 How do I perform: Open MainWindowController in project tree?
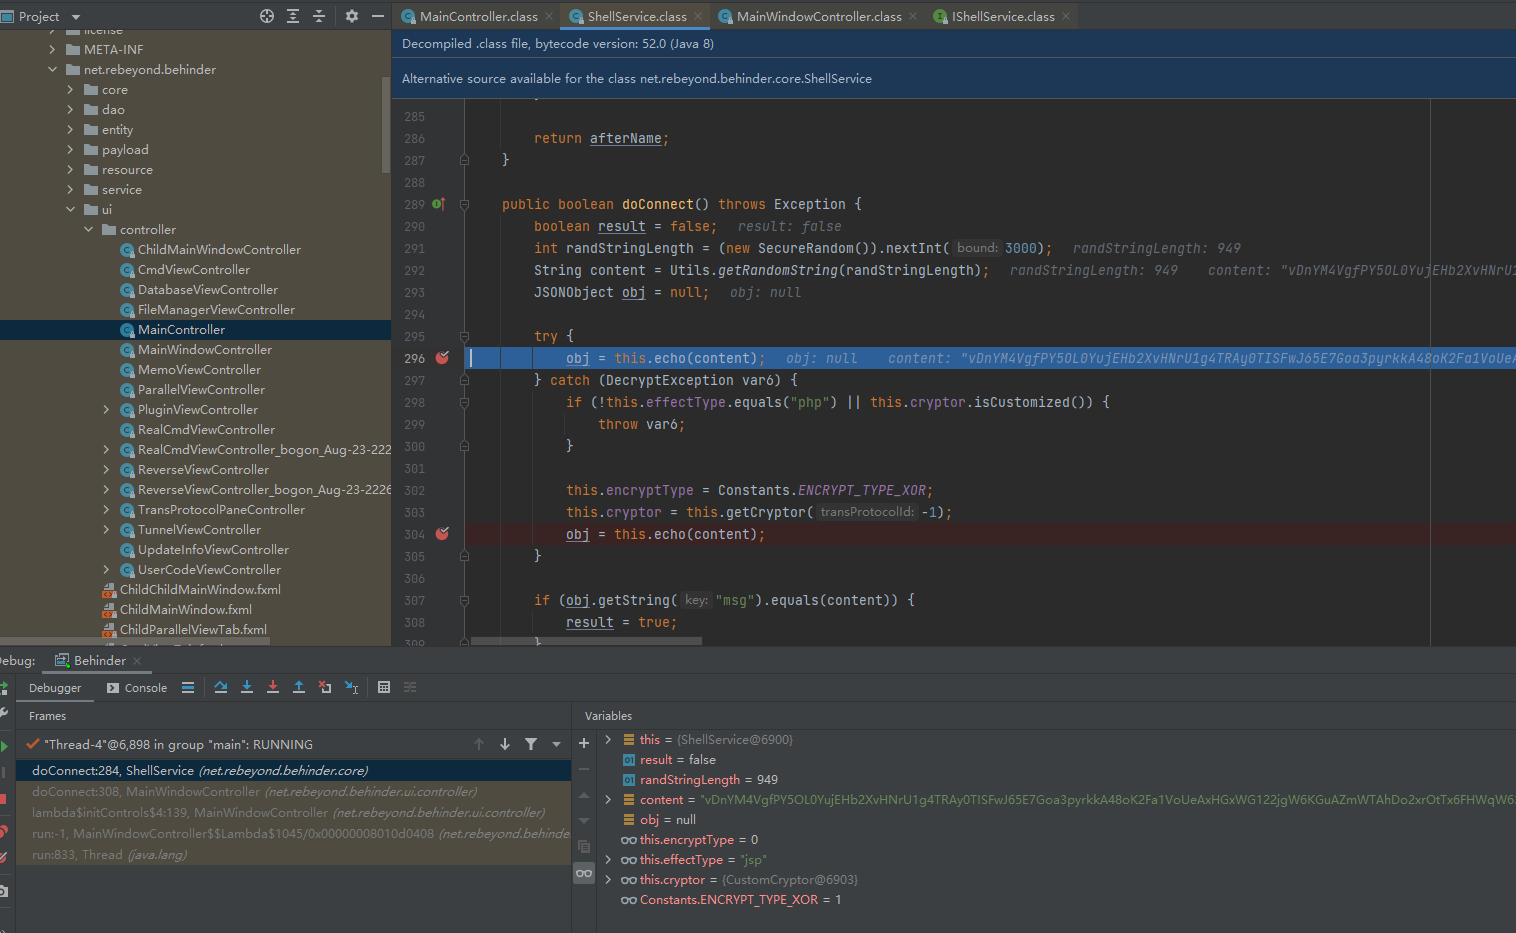(204, 350)
